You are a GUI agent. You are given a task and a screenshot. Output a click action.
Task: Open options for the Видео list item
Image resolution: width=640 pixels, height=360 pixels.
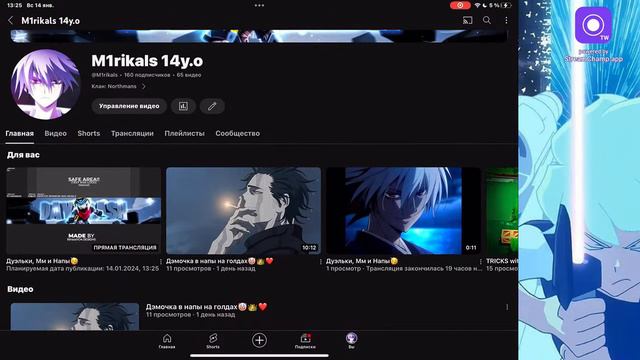(507, 307)
